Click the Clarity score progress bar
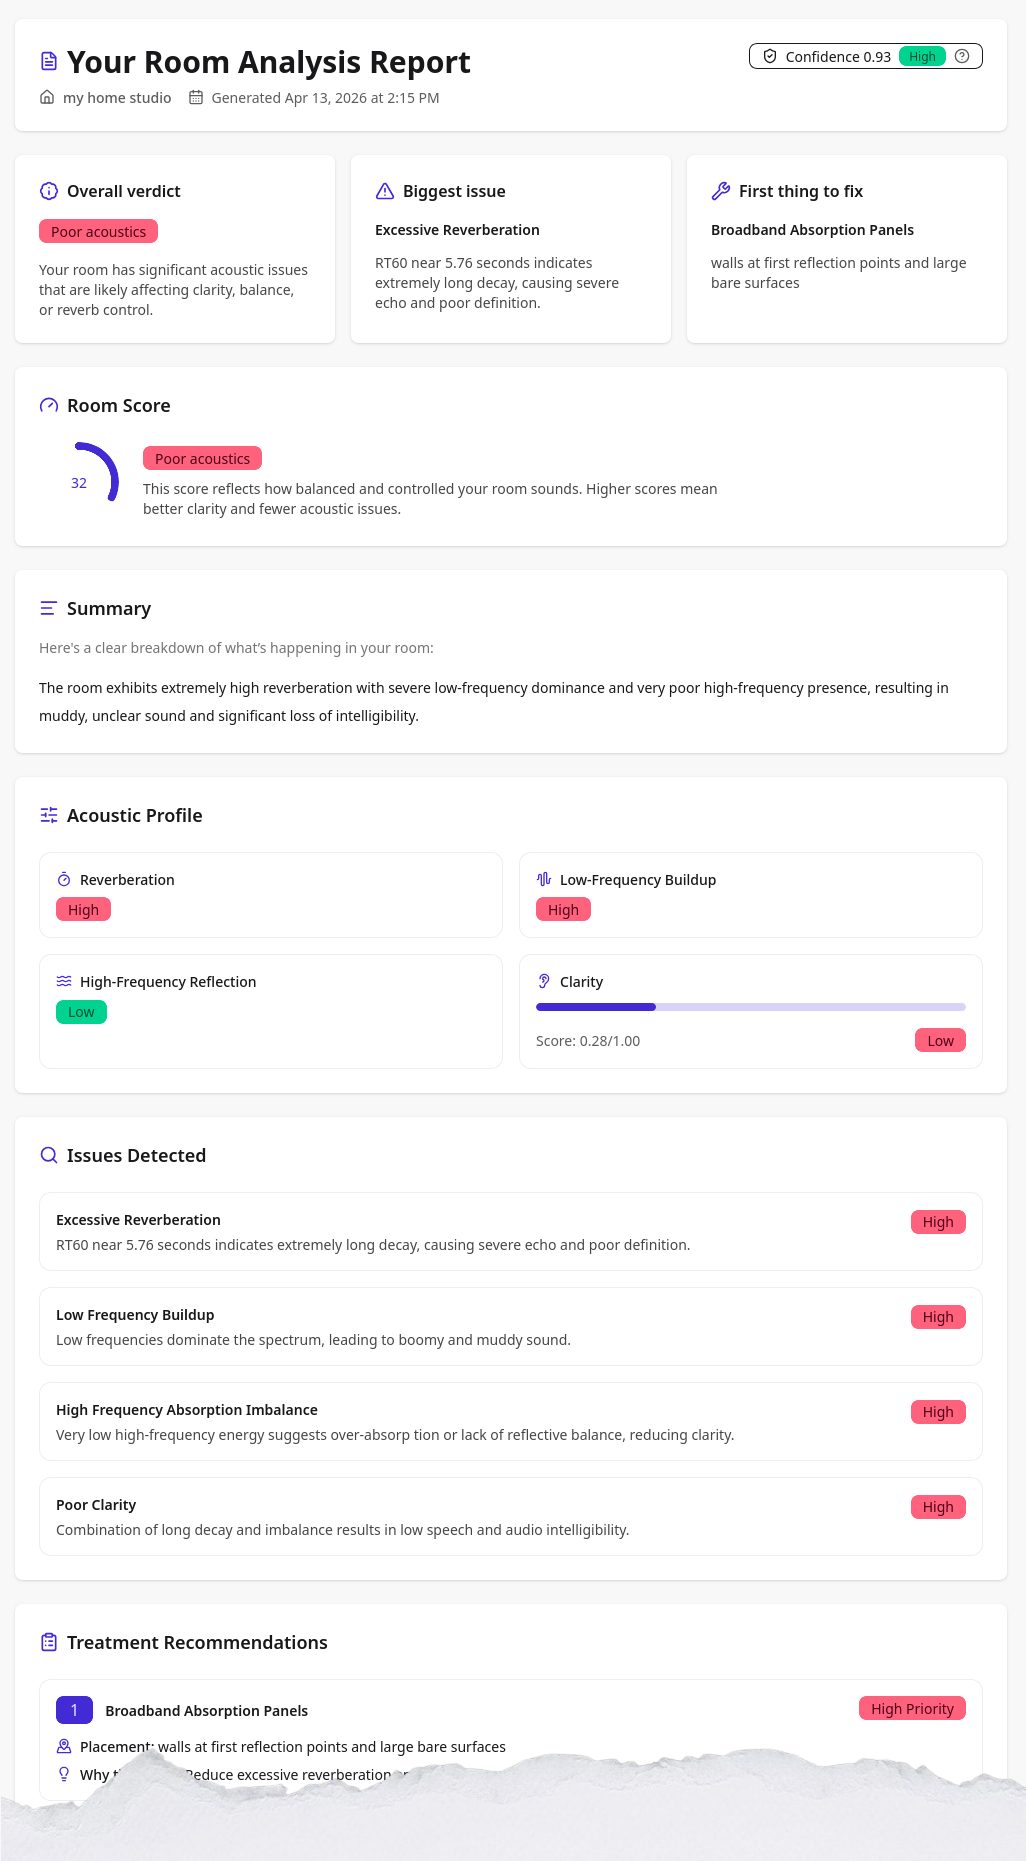 click(x=750, y=1006)
